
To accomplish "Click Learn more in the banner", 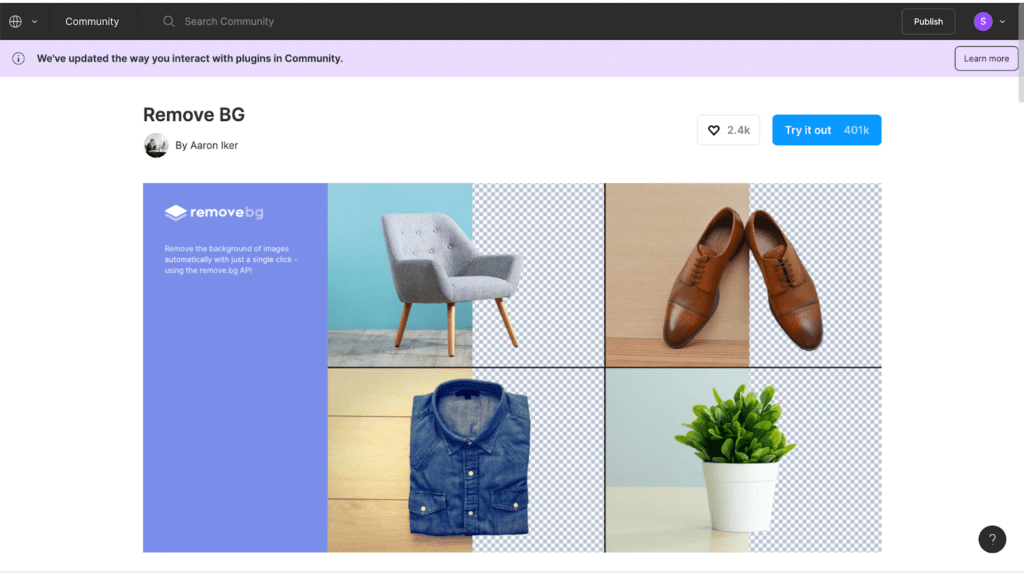I will click(x=986, y=58).
